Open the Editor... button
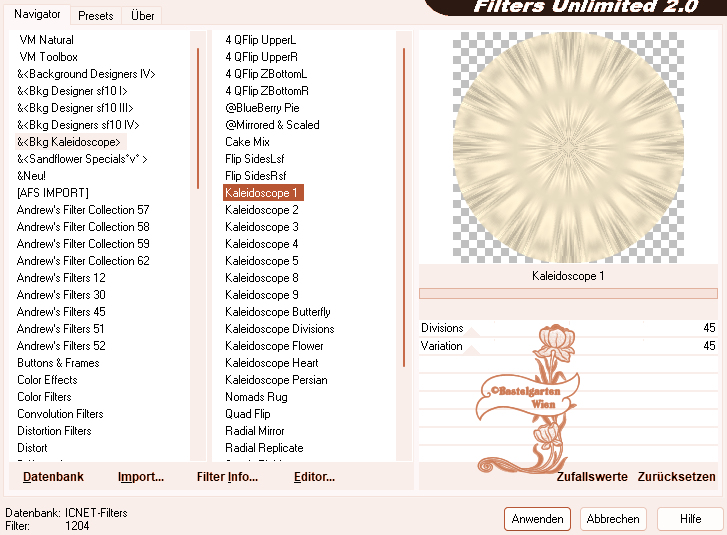The image size is (727, 535). 314,477
